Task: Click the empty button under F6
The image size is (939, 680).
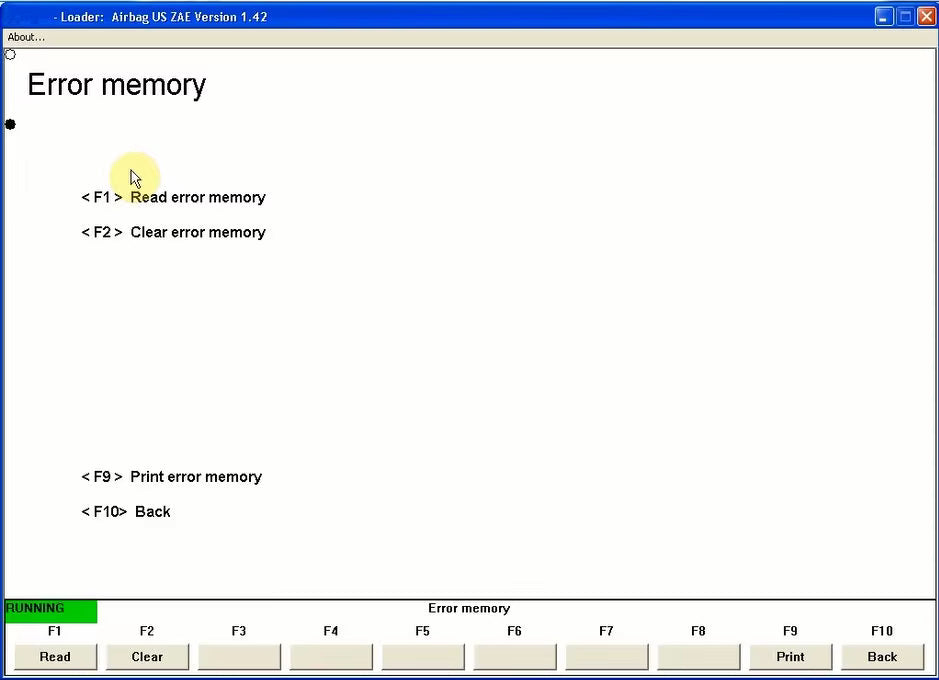Action: click(x=514, y=657)
